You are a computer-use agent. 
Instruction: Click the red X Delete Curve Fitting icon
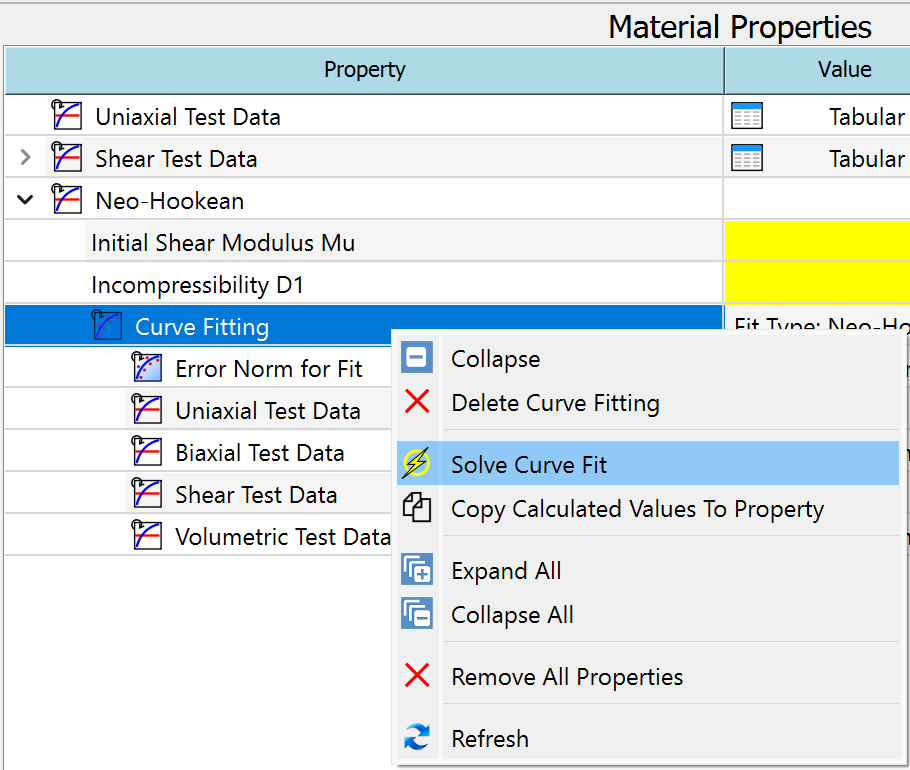click(417, 402)
